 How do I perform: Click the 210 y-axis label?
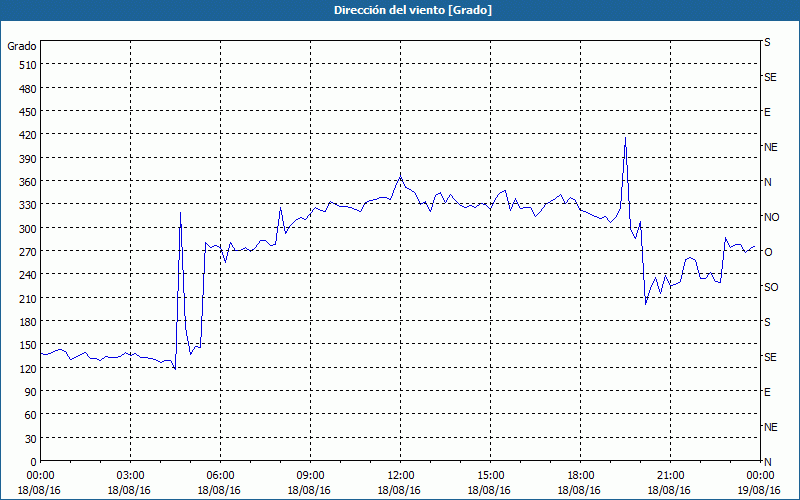click(28, 298)
